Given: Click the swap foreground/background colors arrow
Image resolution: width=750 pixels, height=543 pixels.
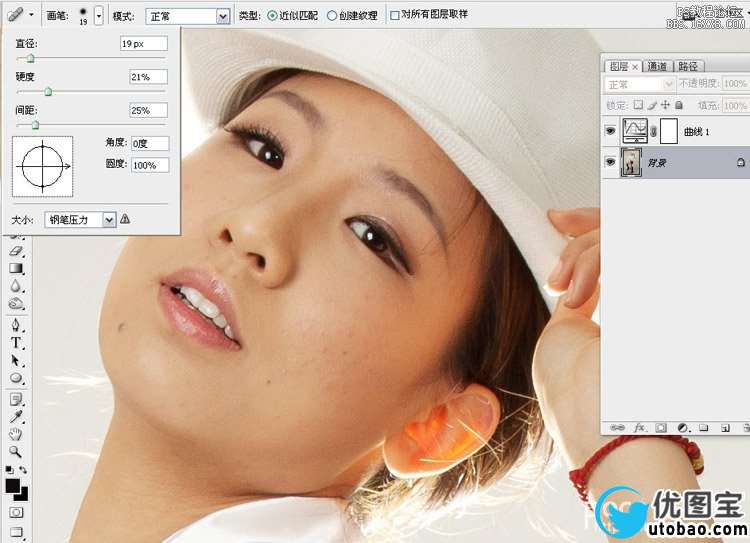Looking at the screenshot, I should coord(22,470).
